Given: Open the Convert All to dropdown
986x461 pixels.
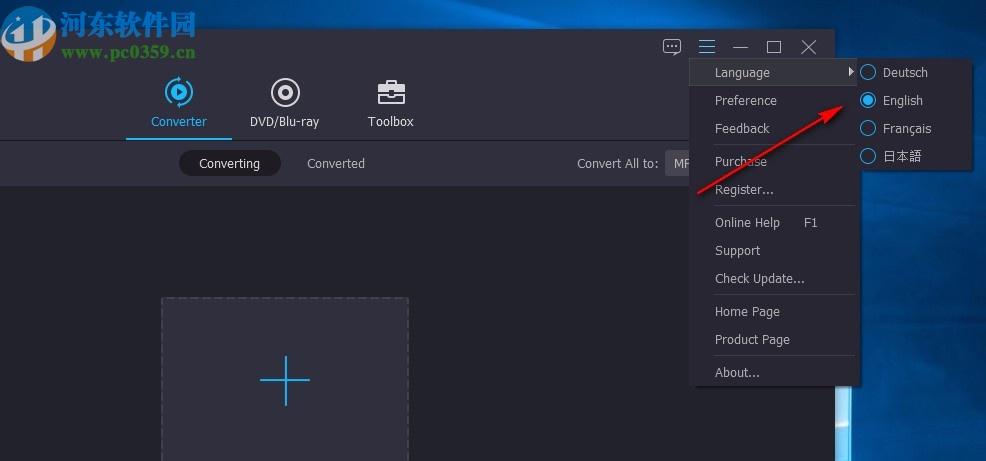Looking at the screenshot, I should pyautogui.click(x=678, y=164).
